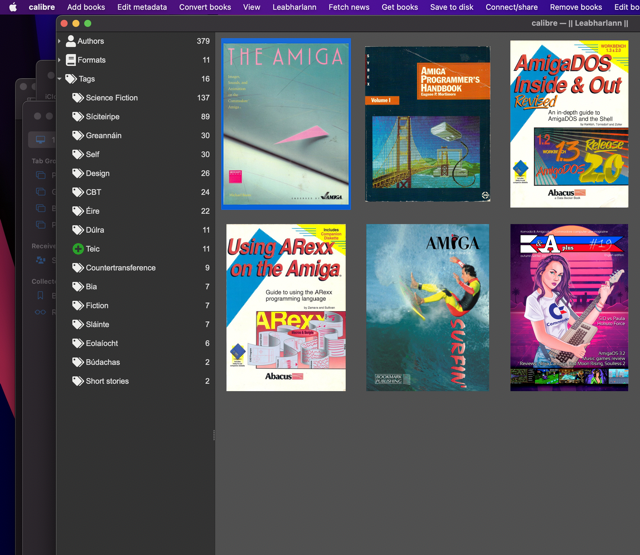Click the green plus icon beside Teic

pos(78,249)
